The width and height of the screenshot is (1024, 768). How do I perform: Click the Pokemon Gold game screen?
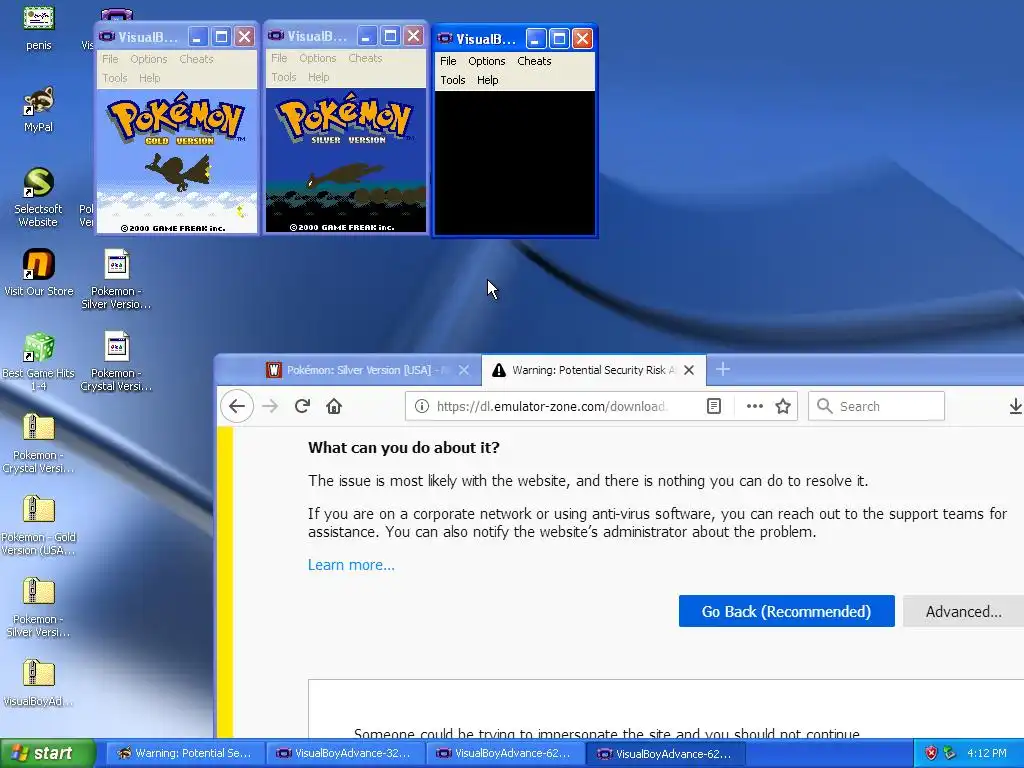(x=177, y=161)
